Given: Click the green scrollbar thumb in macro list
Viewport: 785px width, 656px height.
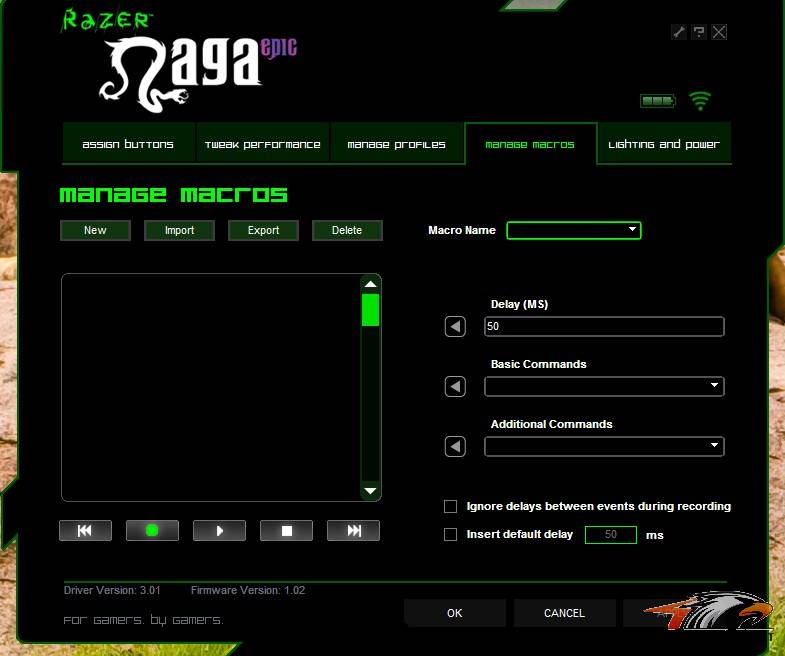Looking at the screenshot, I should click(x=370, y=310).
